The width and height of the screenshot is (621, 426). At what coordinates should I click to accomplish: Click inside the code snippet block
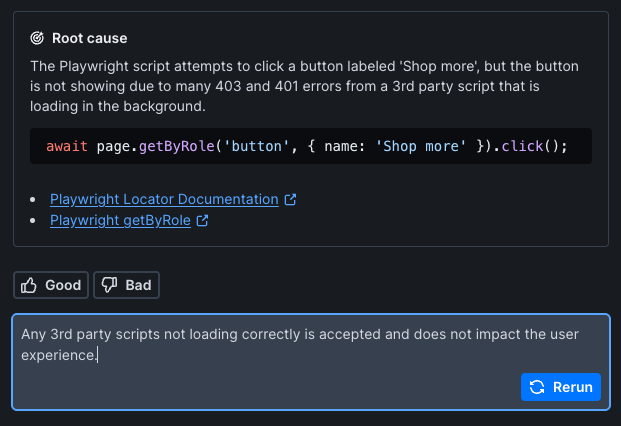580,146
